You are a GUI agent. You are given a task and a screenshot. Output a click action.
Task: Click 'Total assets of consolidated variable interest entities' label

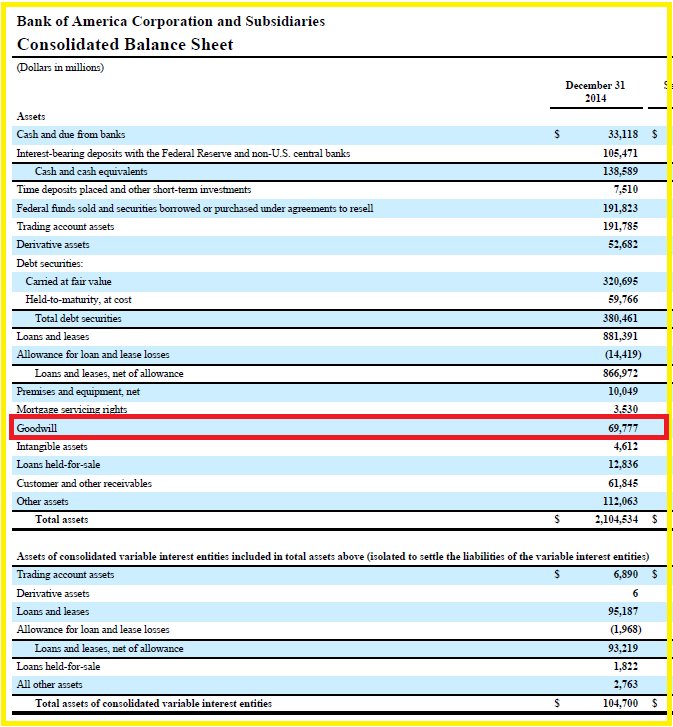click(153, 703)
